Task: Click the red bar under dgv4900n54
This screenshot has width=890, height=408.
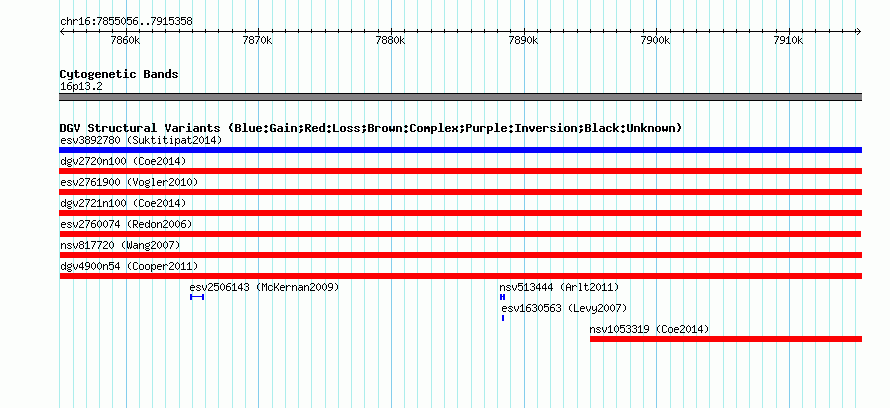Action: click(x=460, y=276)
